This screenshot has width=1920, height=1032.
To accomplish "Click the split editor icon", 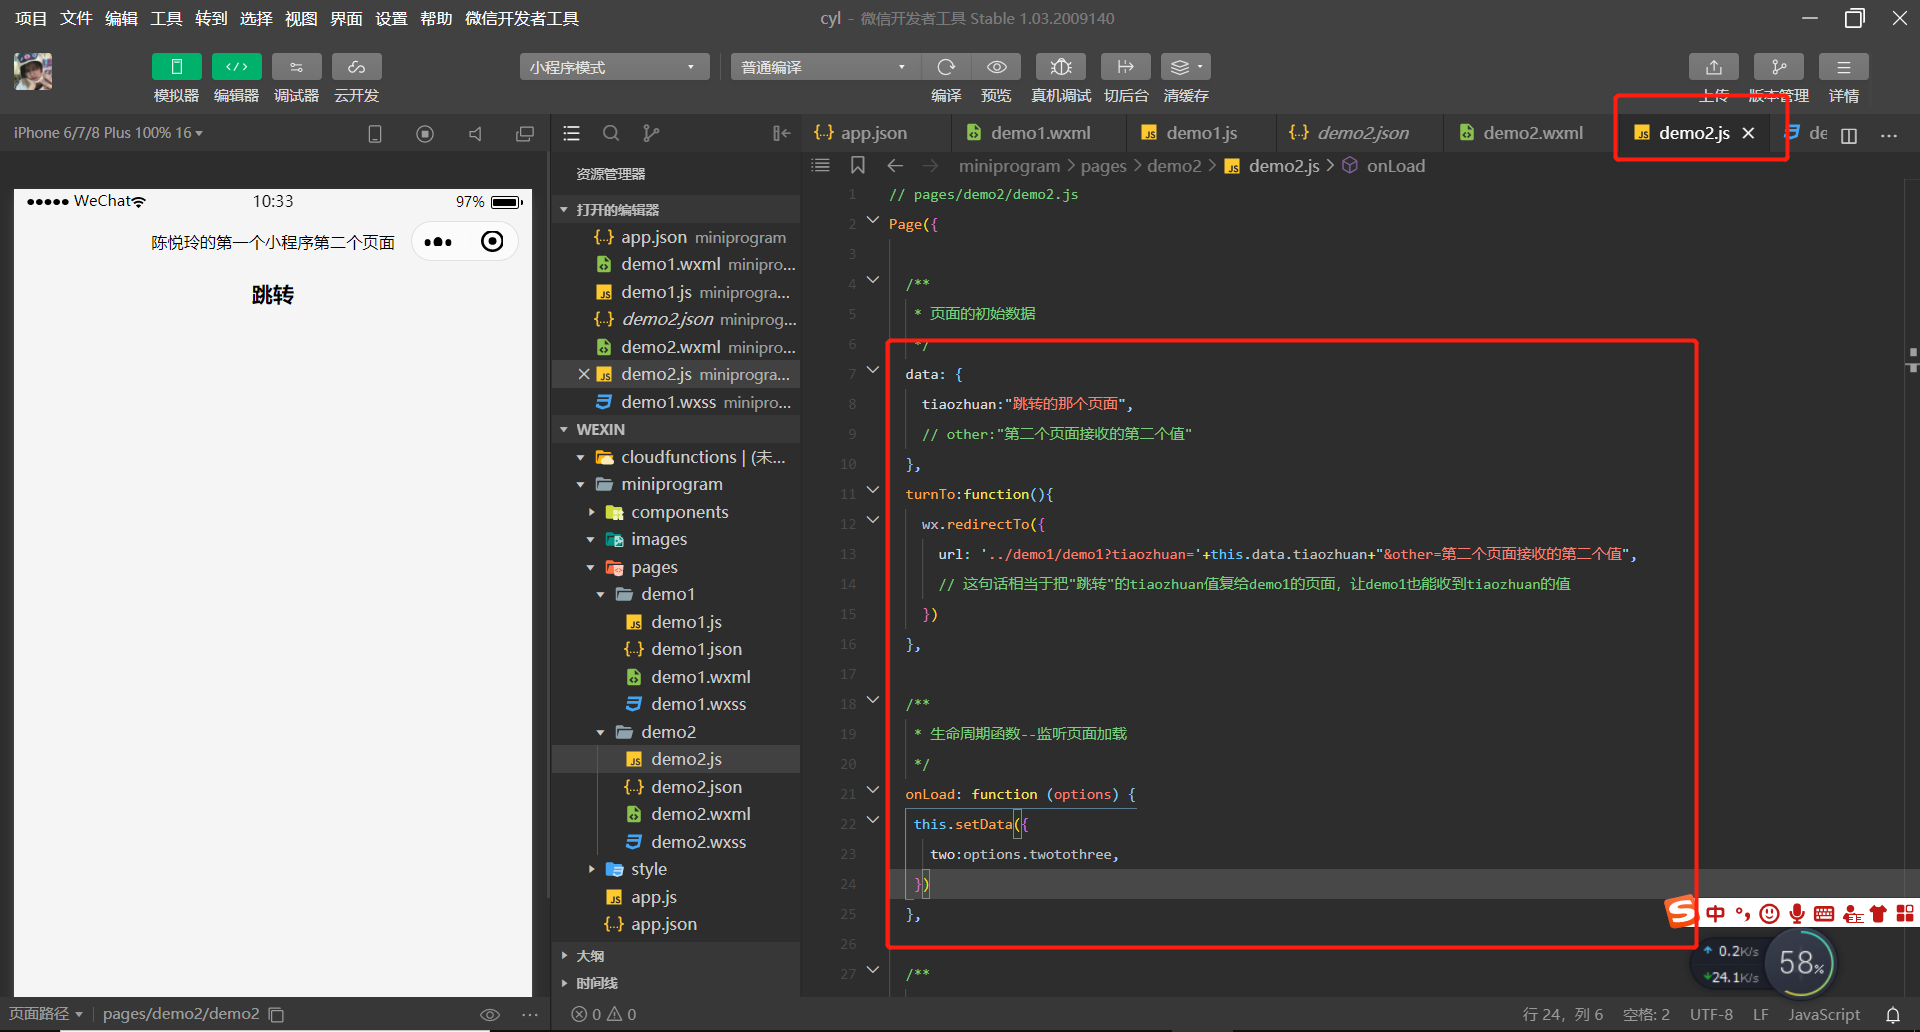I will [1849, 135].
